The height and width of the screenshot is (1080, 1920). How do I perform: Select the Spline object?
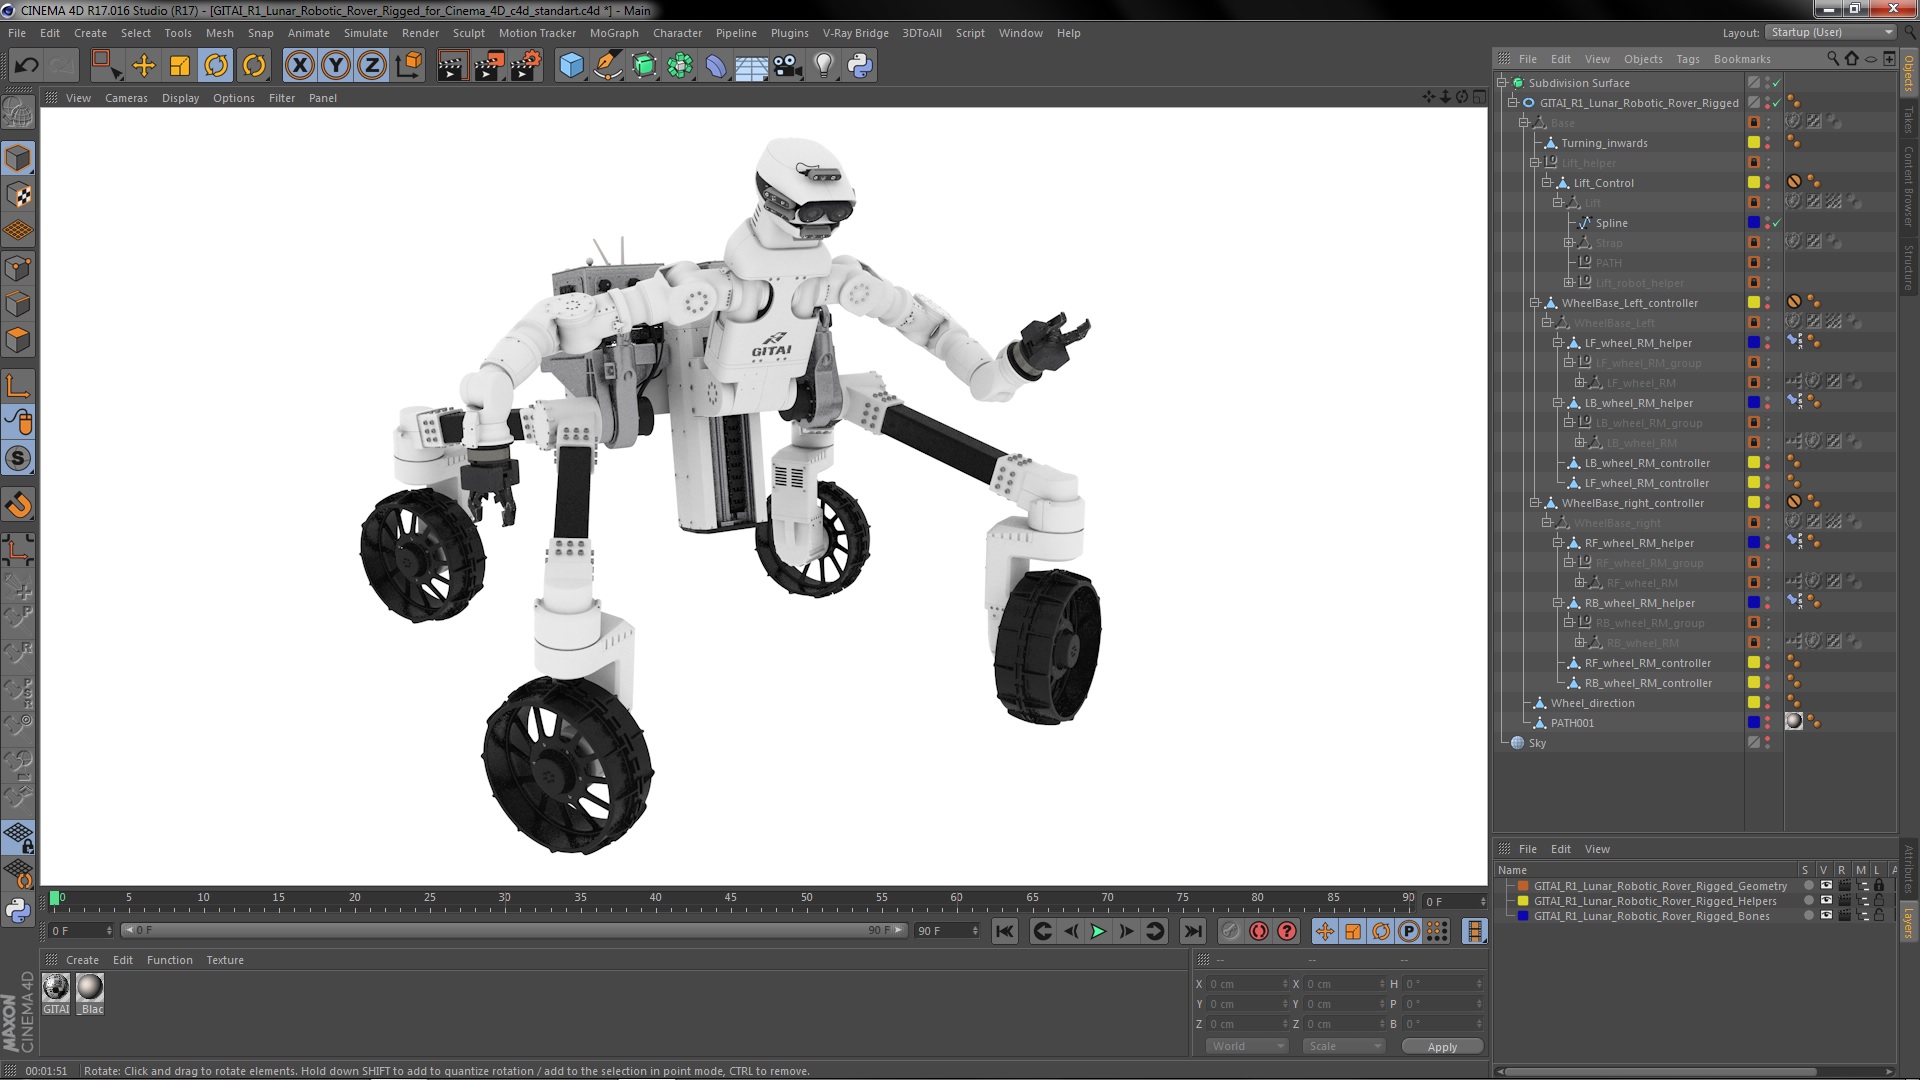(1611, 223)
